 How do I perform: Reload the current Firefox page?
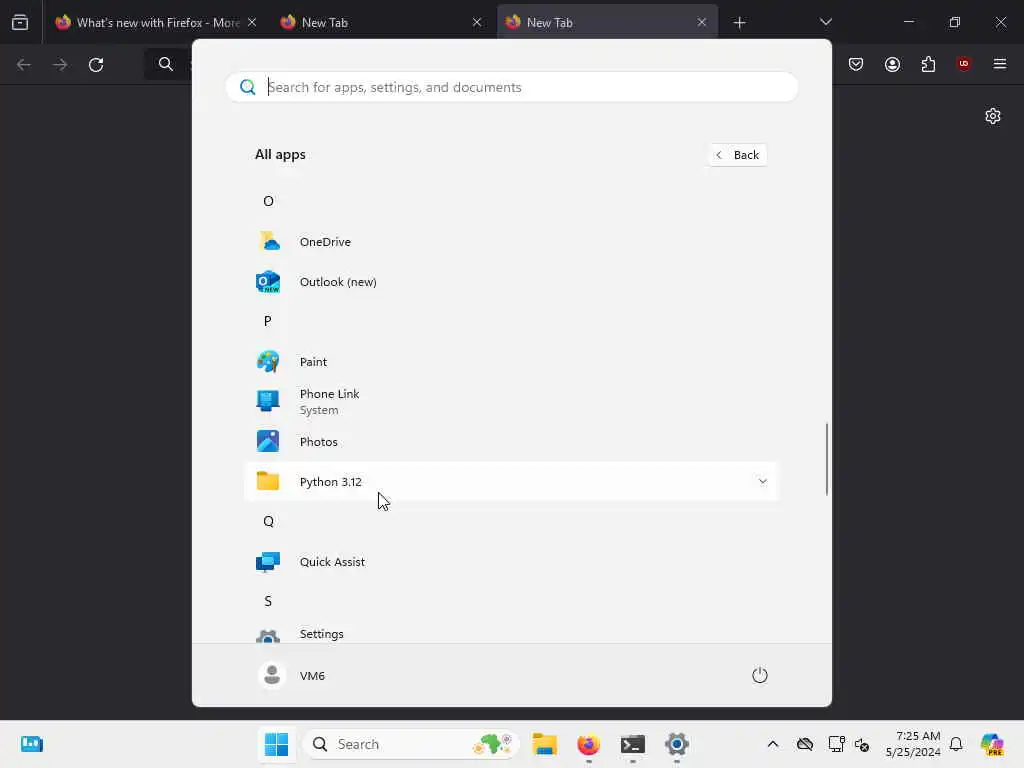tap(96, 65)
